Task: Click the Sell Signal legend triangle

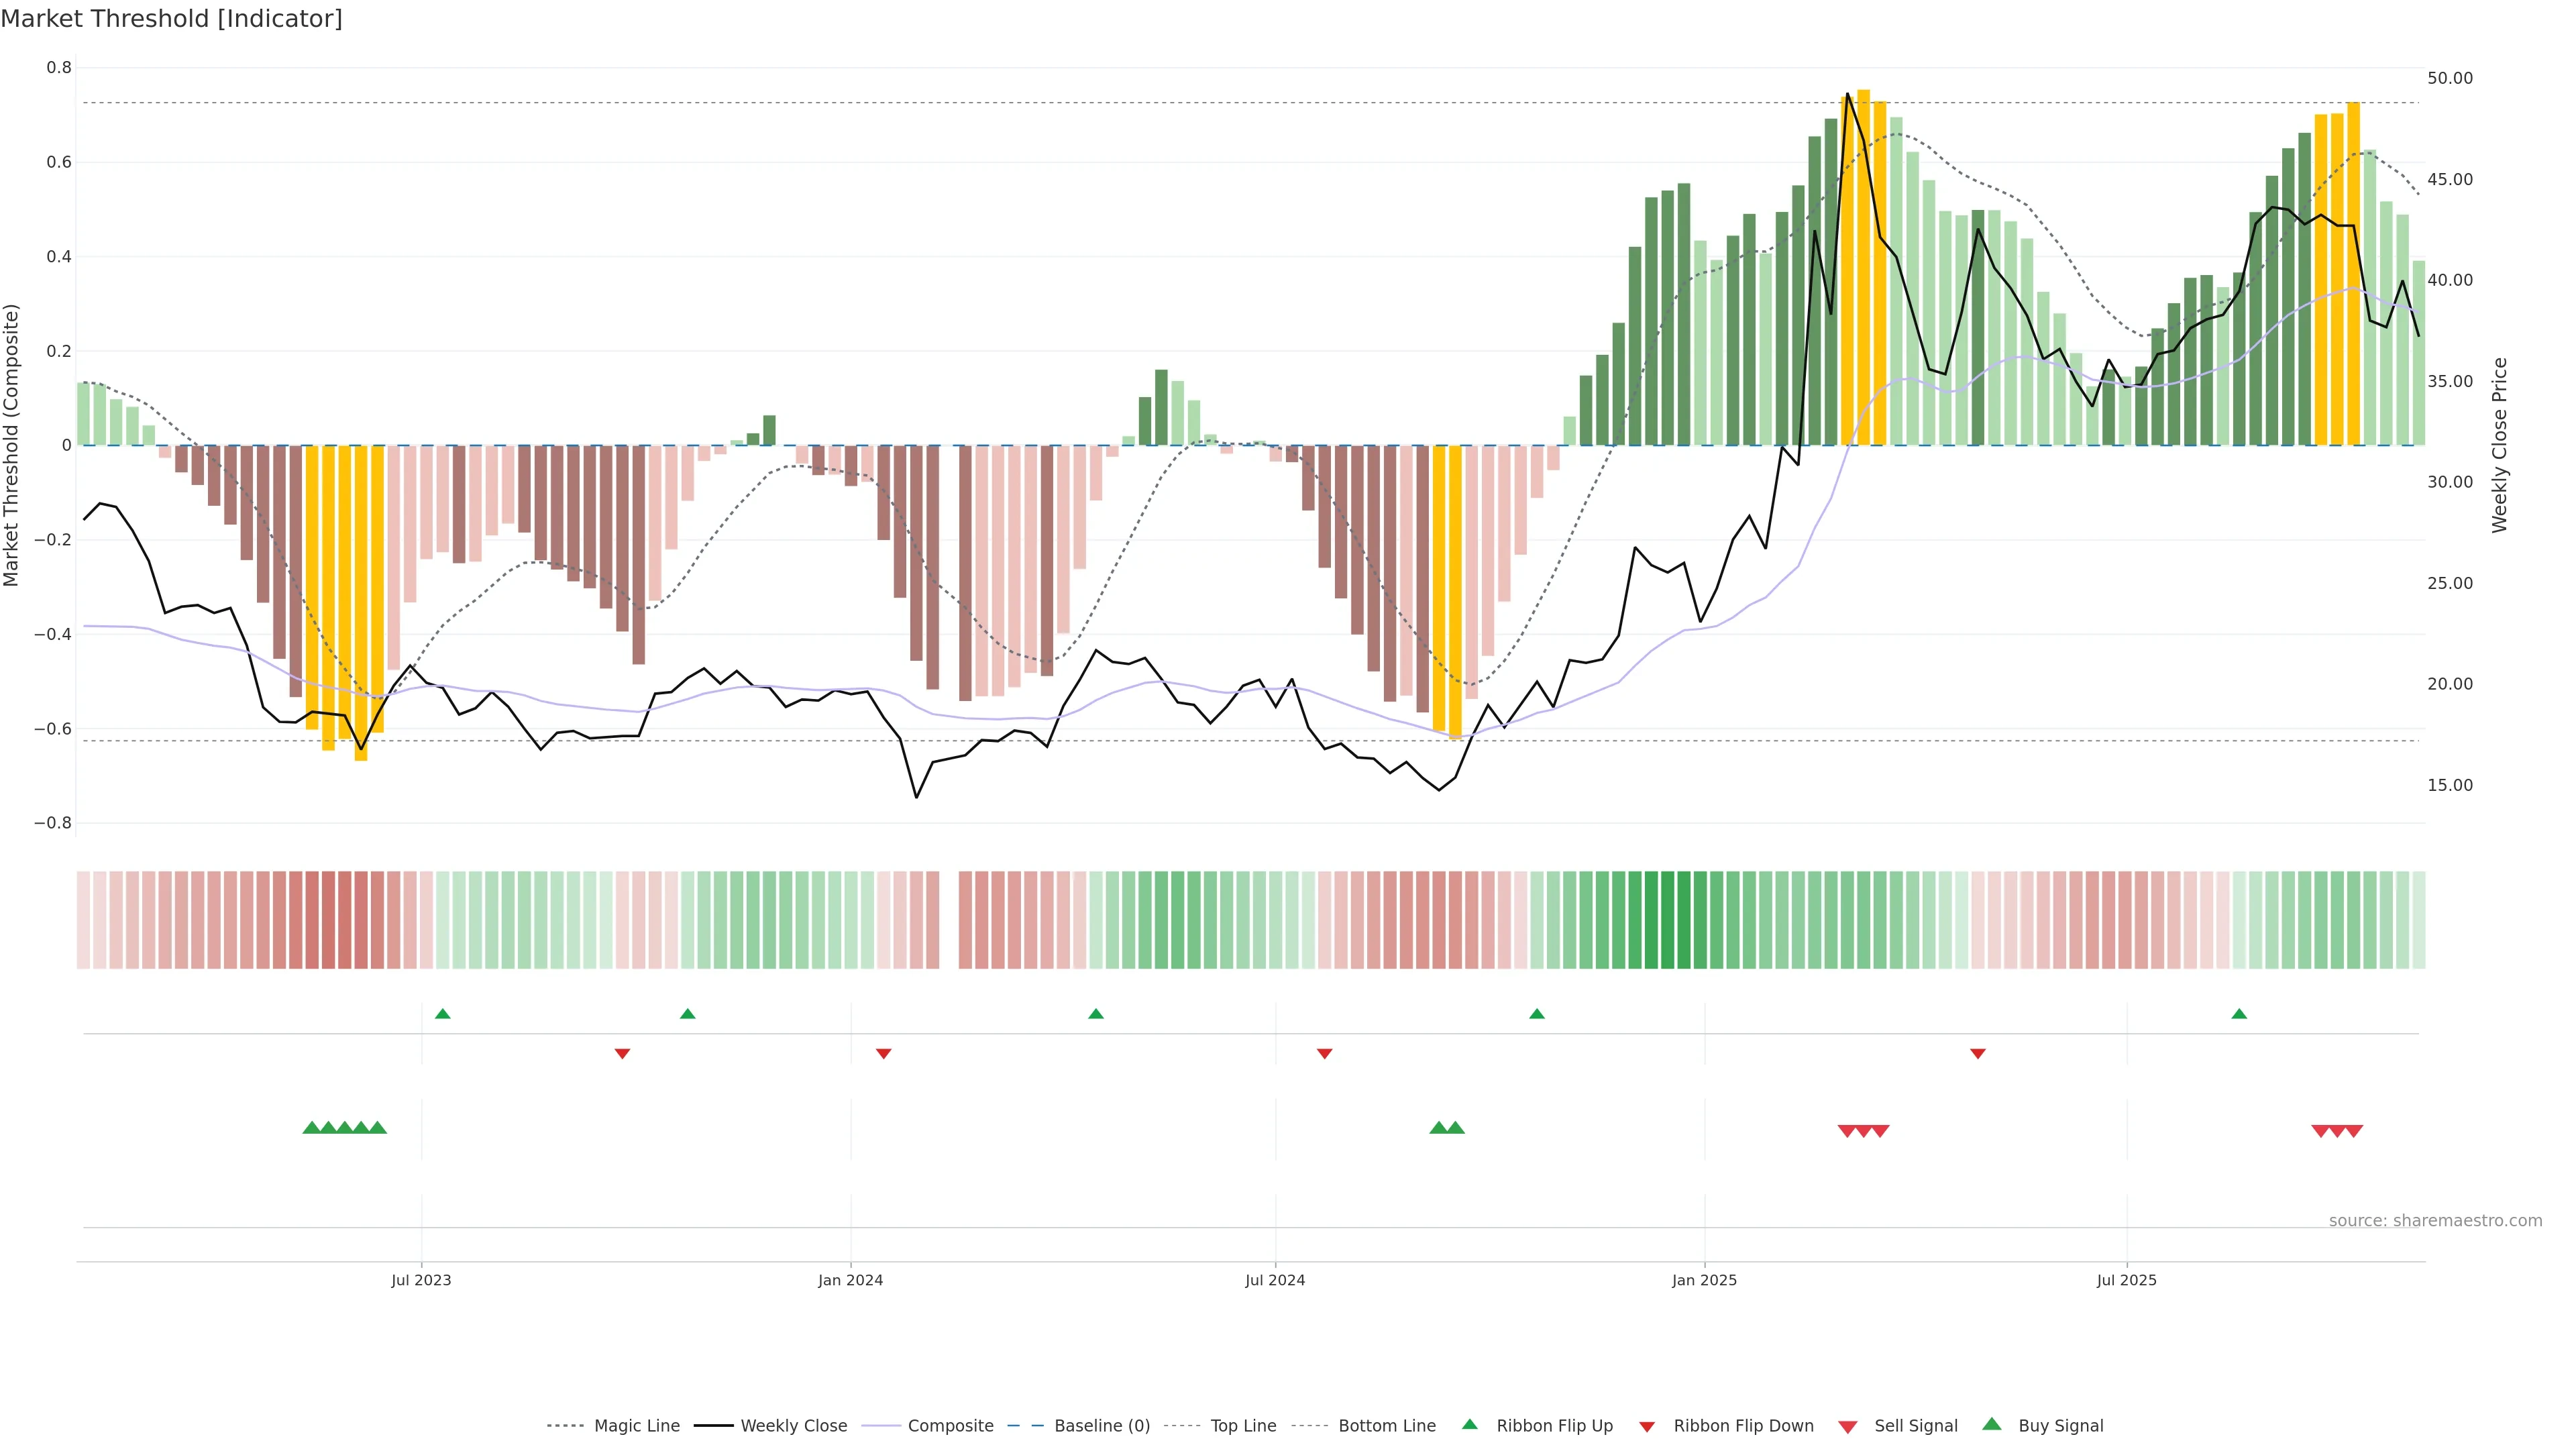Action: (1847, 1427)
